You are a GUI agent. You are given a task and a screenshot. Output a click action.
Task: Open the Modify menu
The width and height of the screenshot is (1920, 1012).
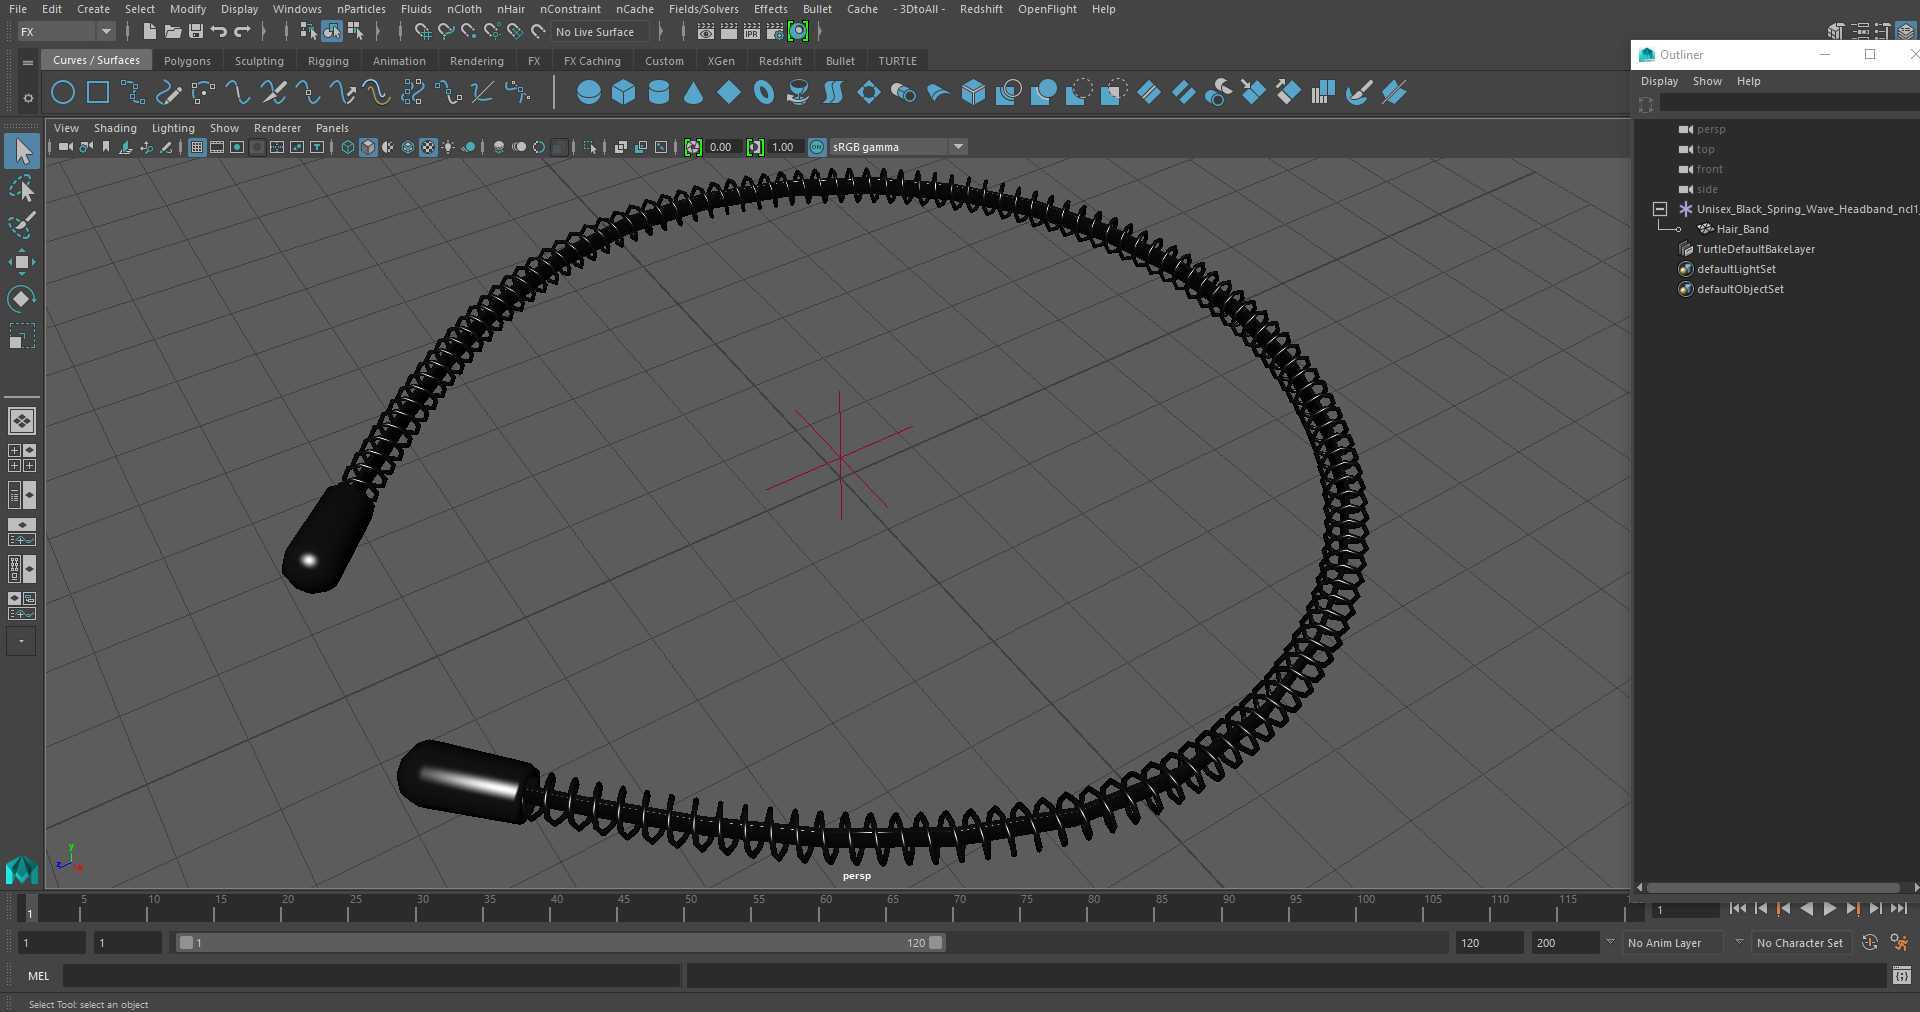click(188, 9)
